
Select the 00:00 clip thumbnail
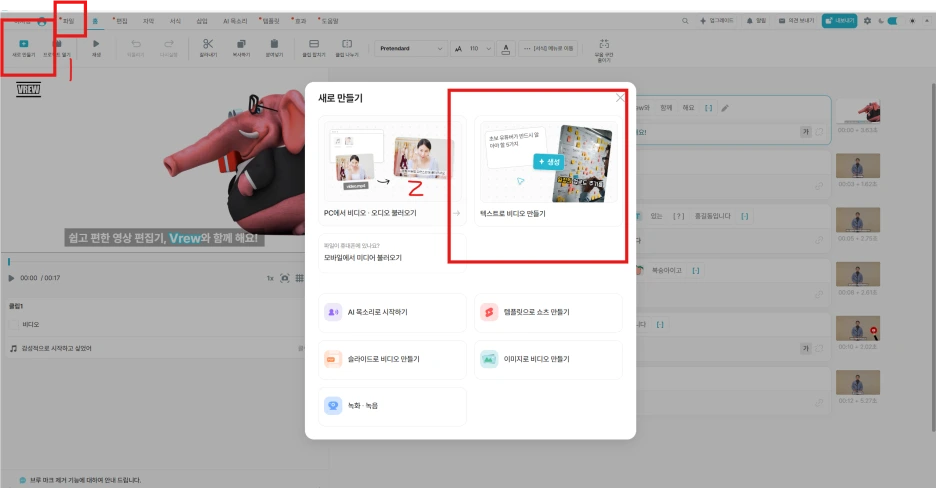(858, 111)
